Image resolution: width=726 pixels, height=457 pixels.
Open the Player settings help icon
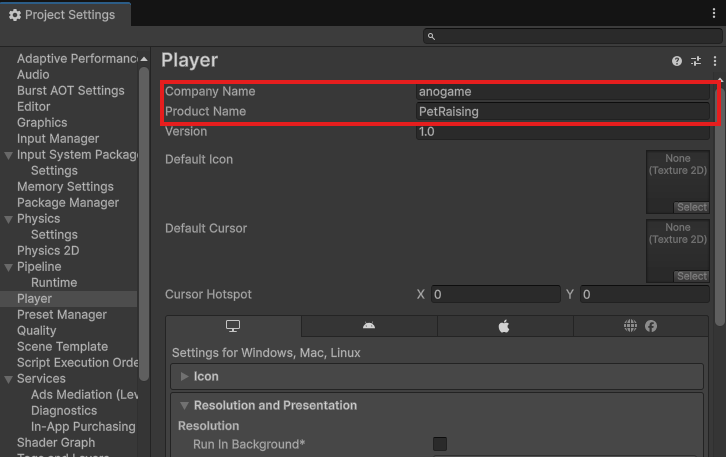(x=676, y=61)
